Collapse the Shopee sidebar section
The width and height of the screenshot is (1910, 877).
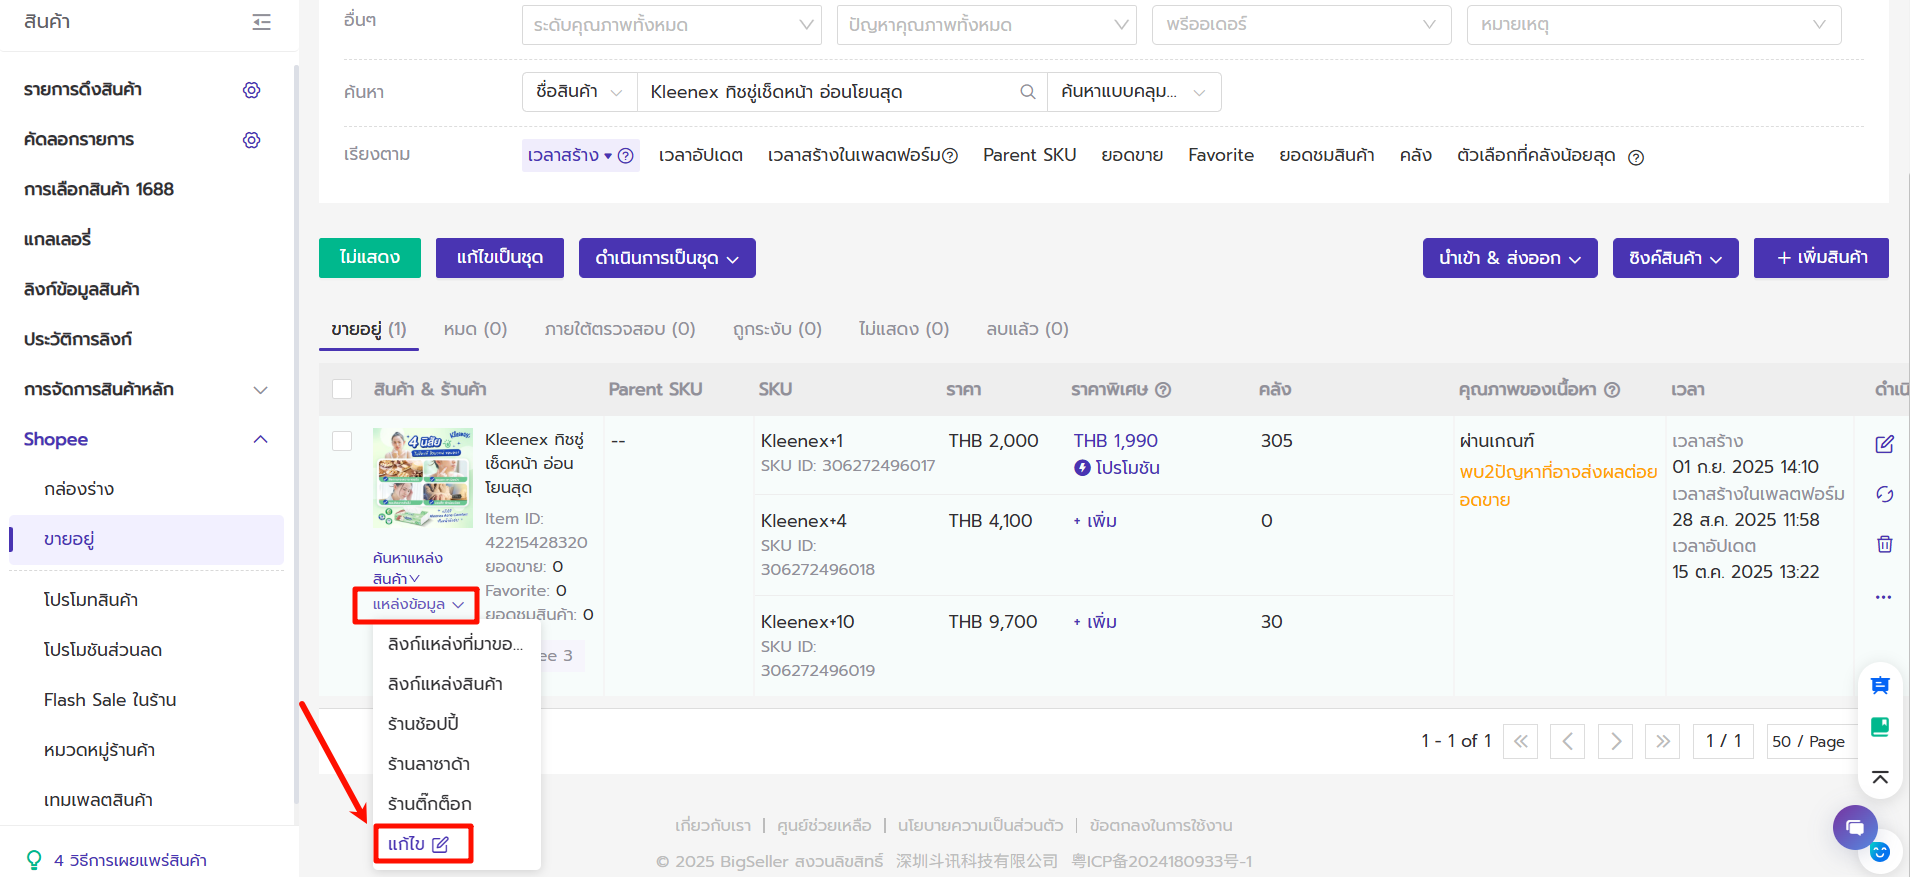(260, 439)
